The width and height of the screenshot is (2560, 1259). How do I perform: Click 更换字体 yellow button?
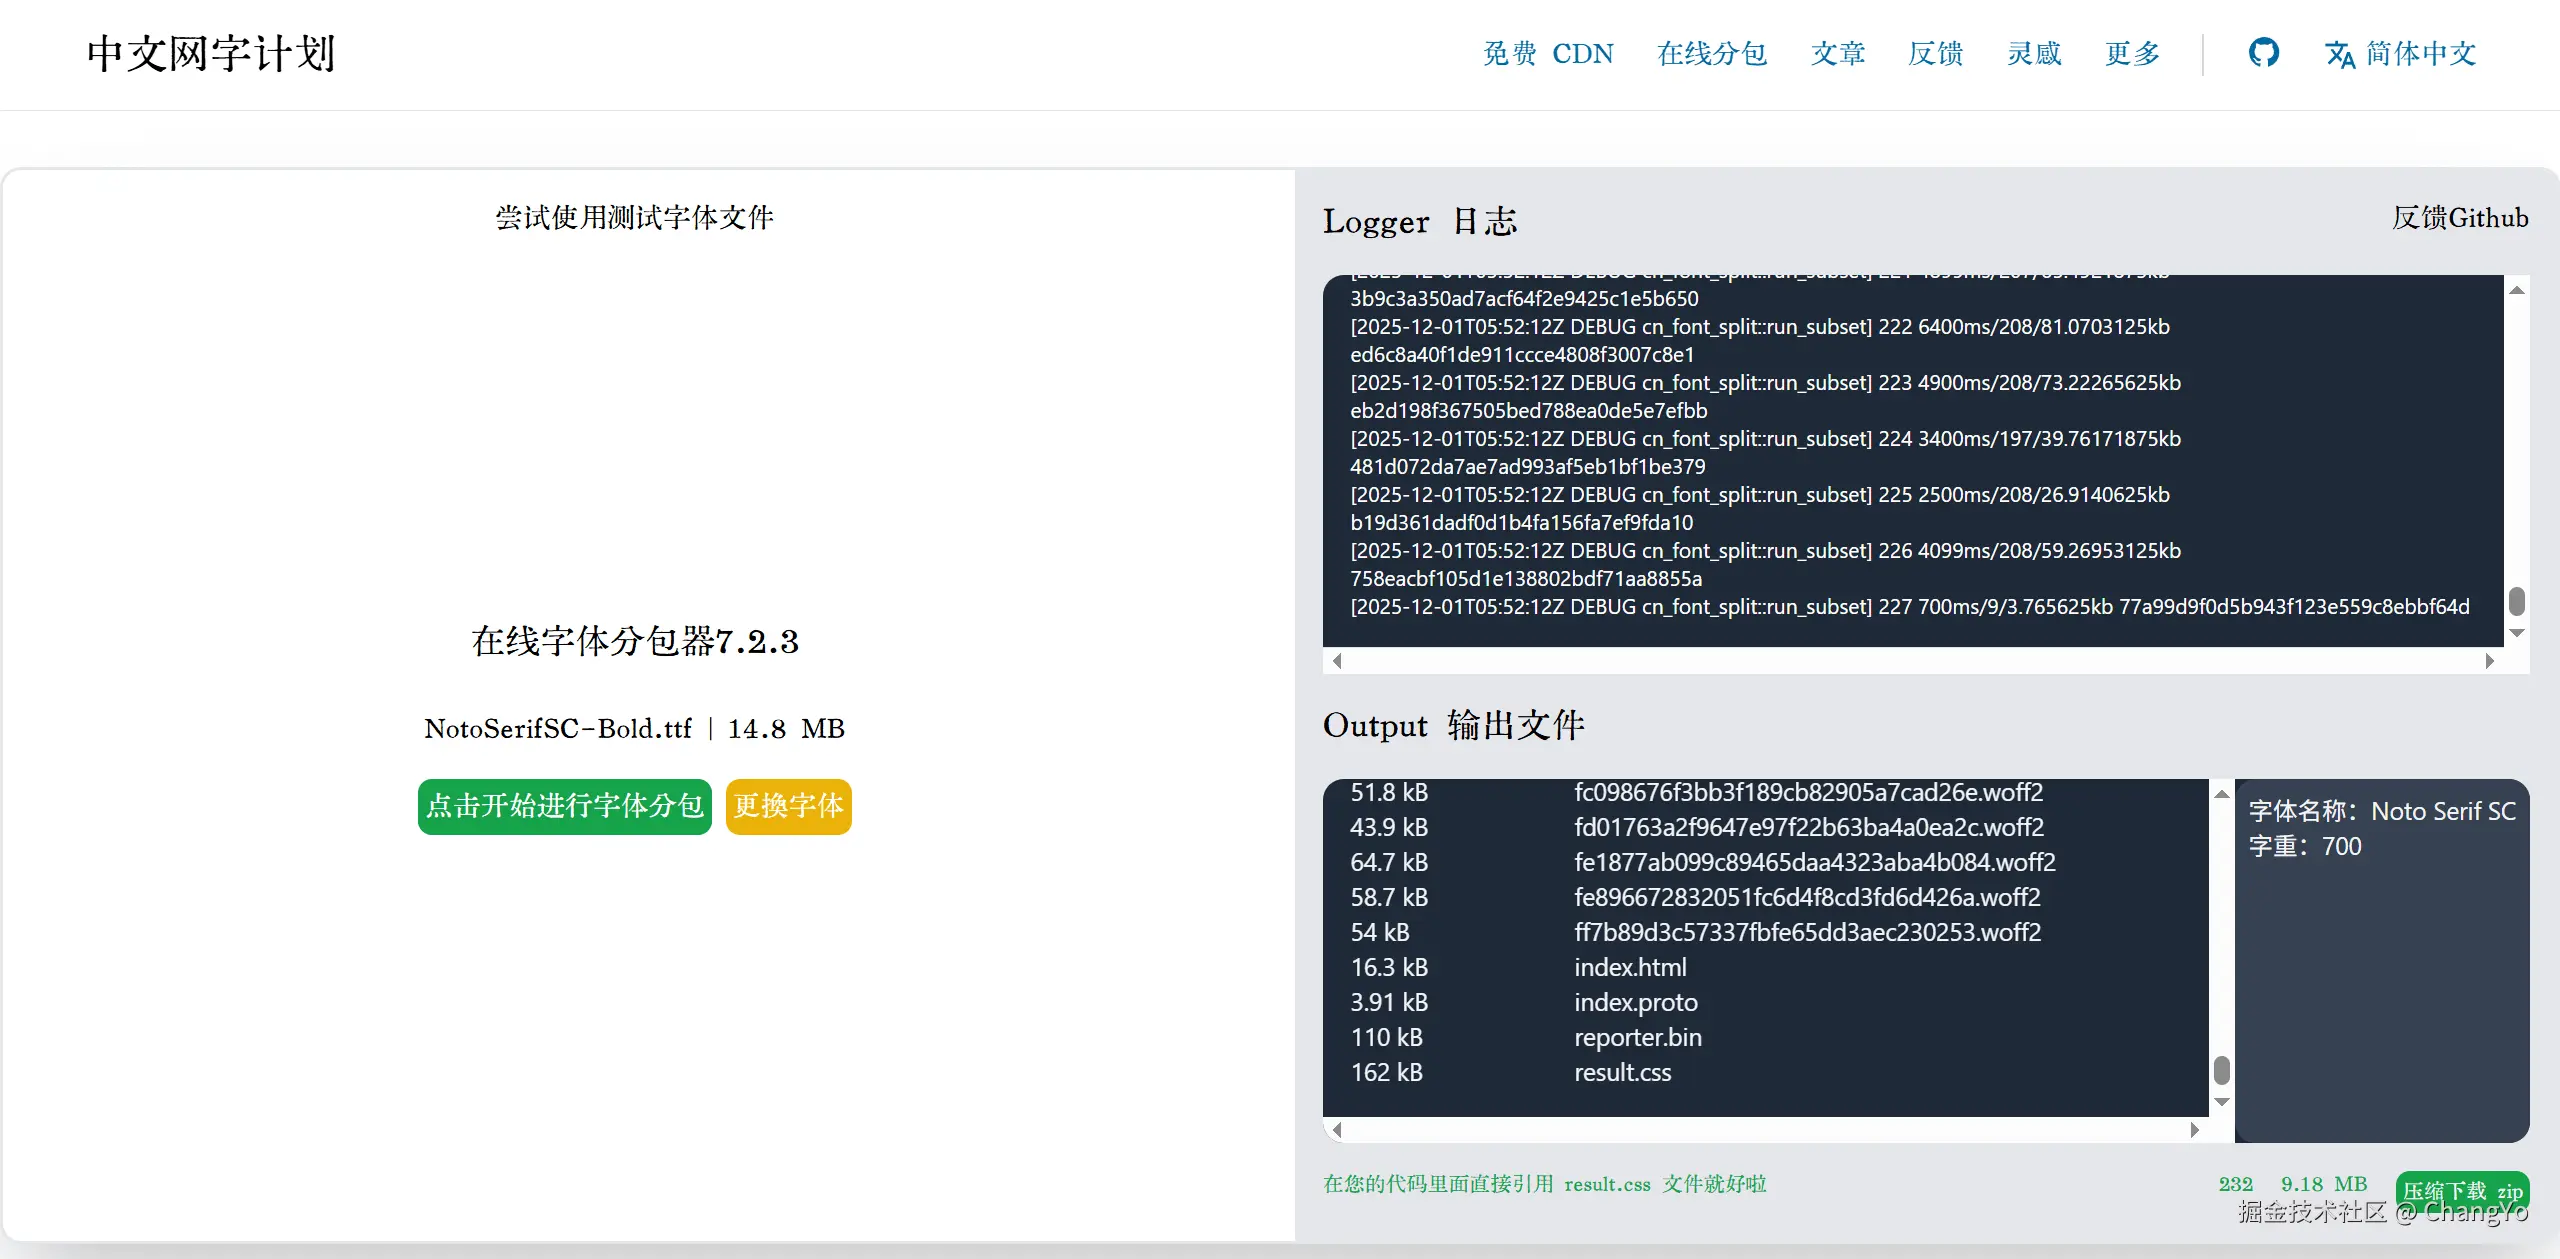pos(788,806)
